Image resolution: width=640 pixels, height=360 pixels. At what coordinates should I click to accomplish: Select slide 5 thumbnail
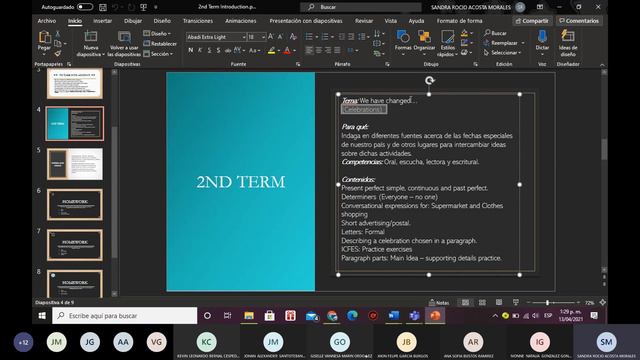[x=75, y=164]
